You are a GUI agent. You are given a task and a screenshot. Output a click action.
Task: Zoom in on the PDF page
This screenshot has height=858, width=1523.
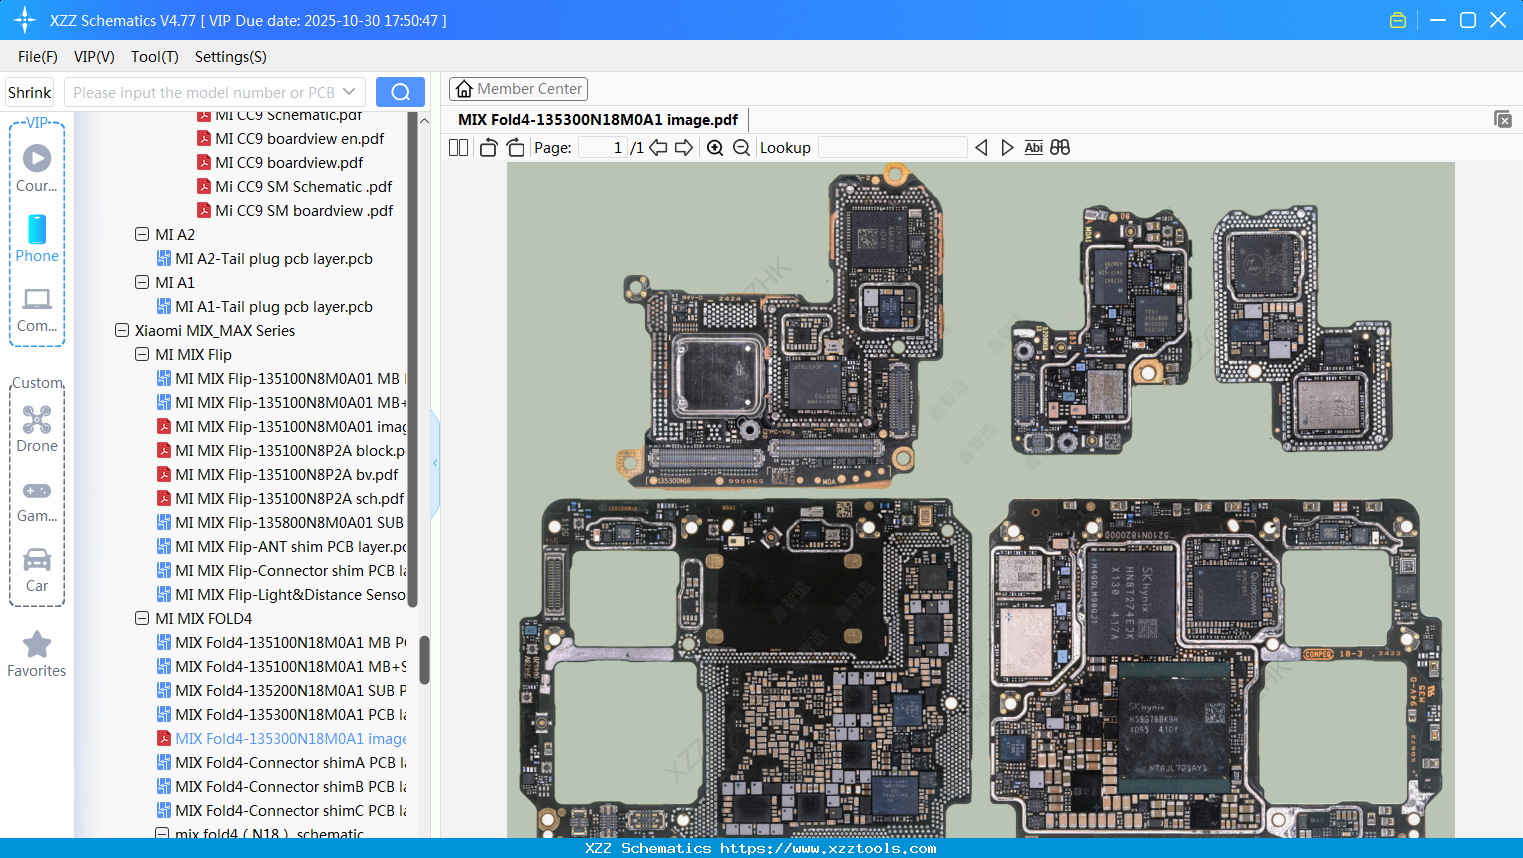[715, 147]
